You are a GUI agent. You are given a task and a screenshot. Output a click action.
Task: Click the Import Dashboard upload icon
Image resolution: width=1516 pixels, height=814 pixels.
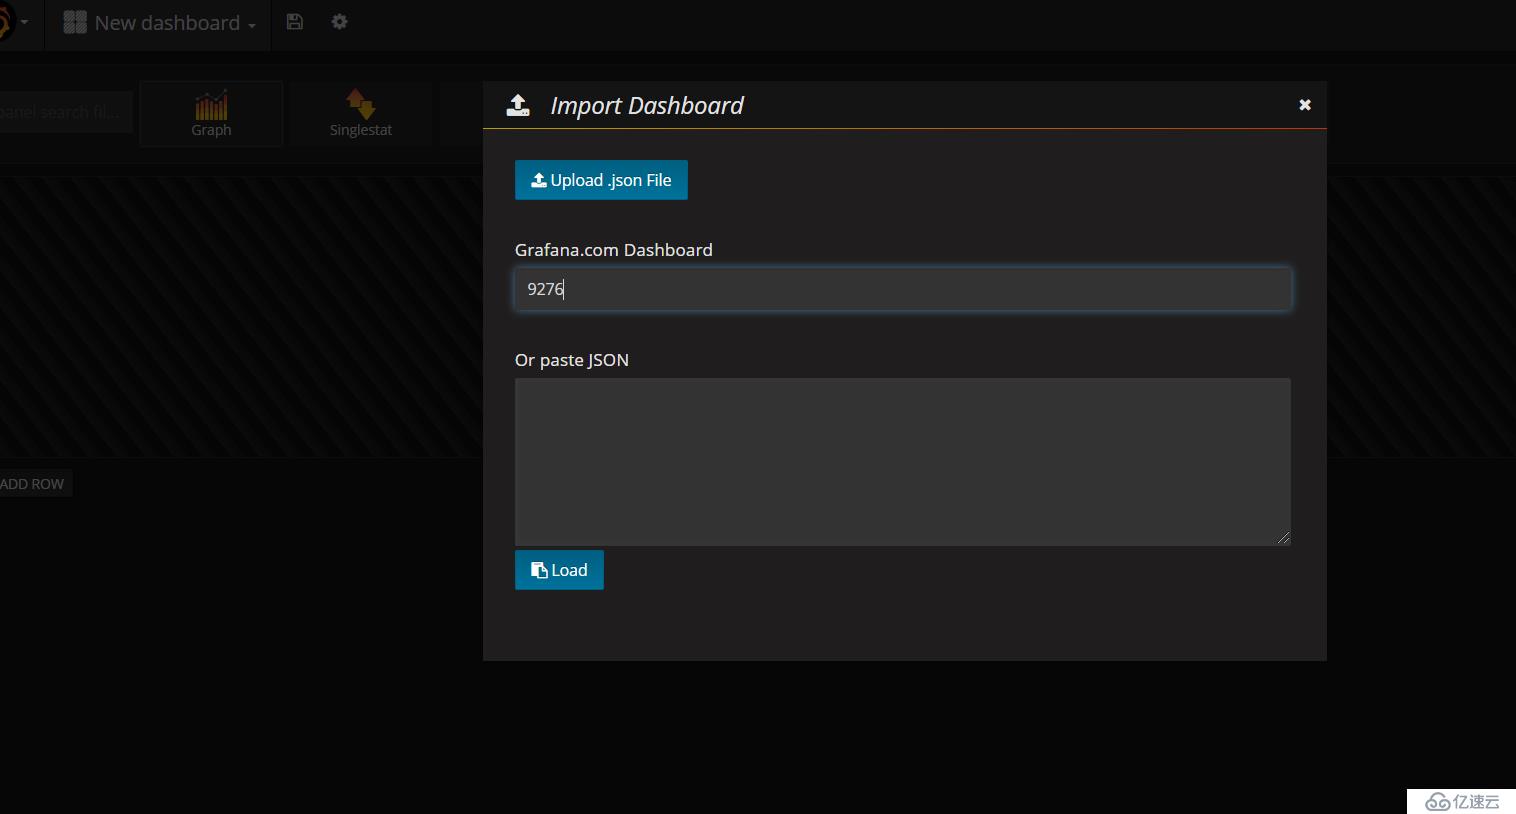[518, 105]
